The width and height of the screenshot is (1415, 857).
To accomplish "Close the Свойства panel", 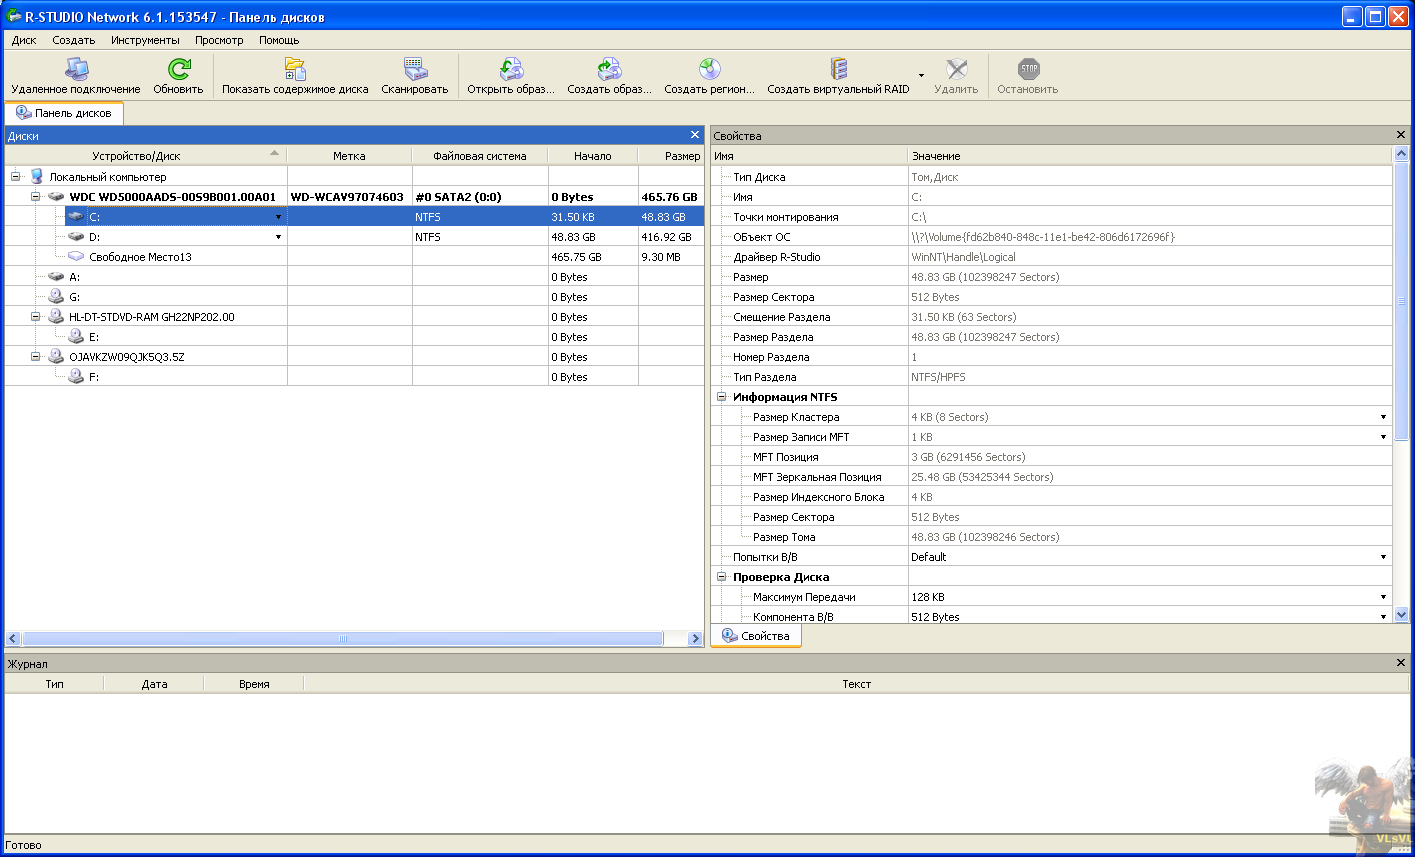I will coord(1401,135).
